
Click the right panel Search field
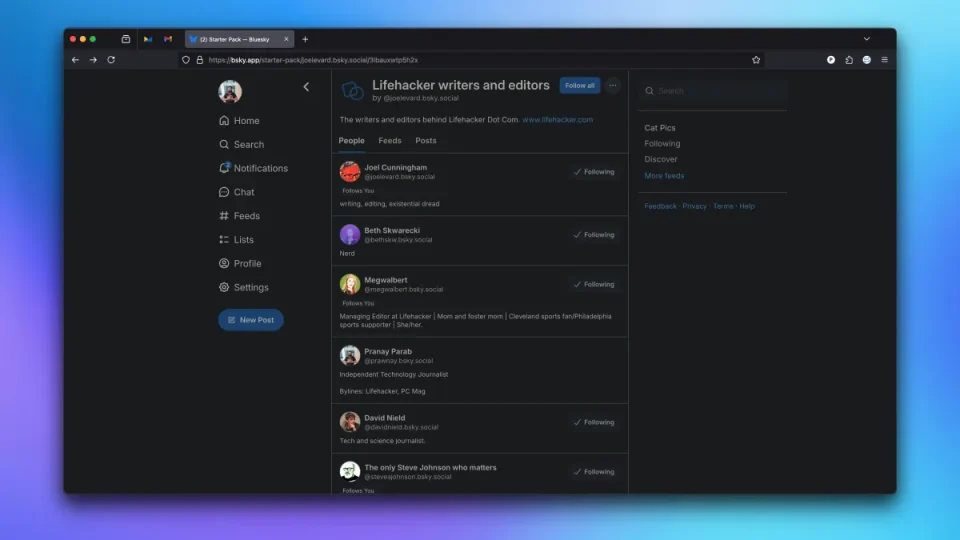pyautogui.click(x=713, y=91)
